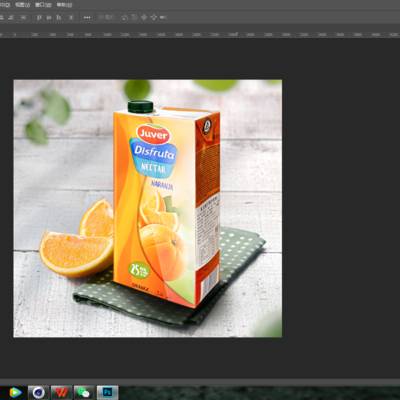Click the Juver juice carton on canvas
The width and height of the screenshot is (400, 400).
tap(166, 203)
